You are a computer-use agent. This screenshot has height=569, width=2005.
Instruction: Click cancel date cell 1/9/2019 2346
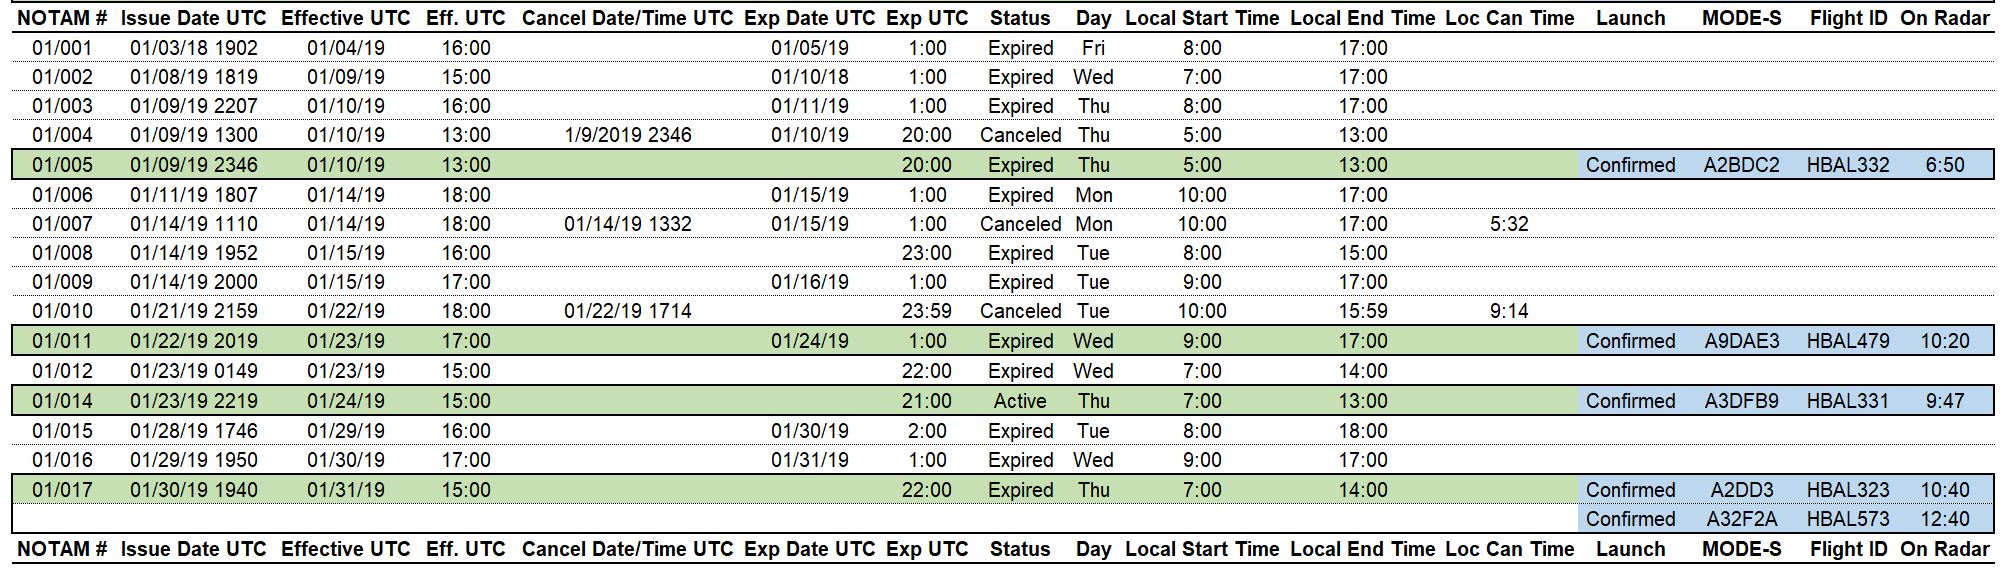tap(627, 135)
